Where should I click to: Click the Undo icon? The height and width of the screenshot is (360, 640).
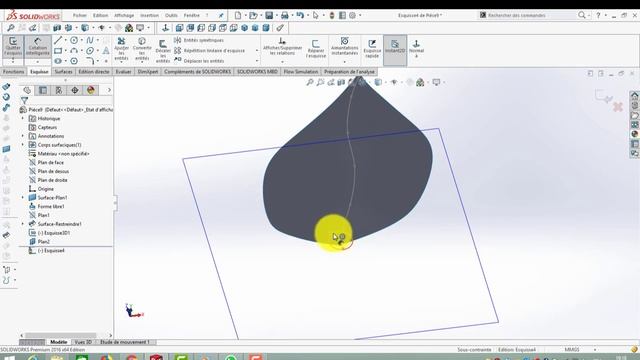pyautogui.click(x=300, y=15)
